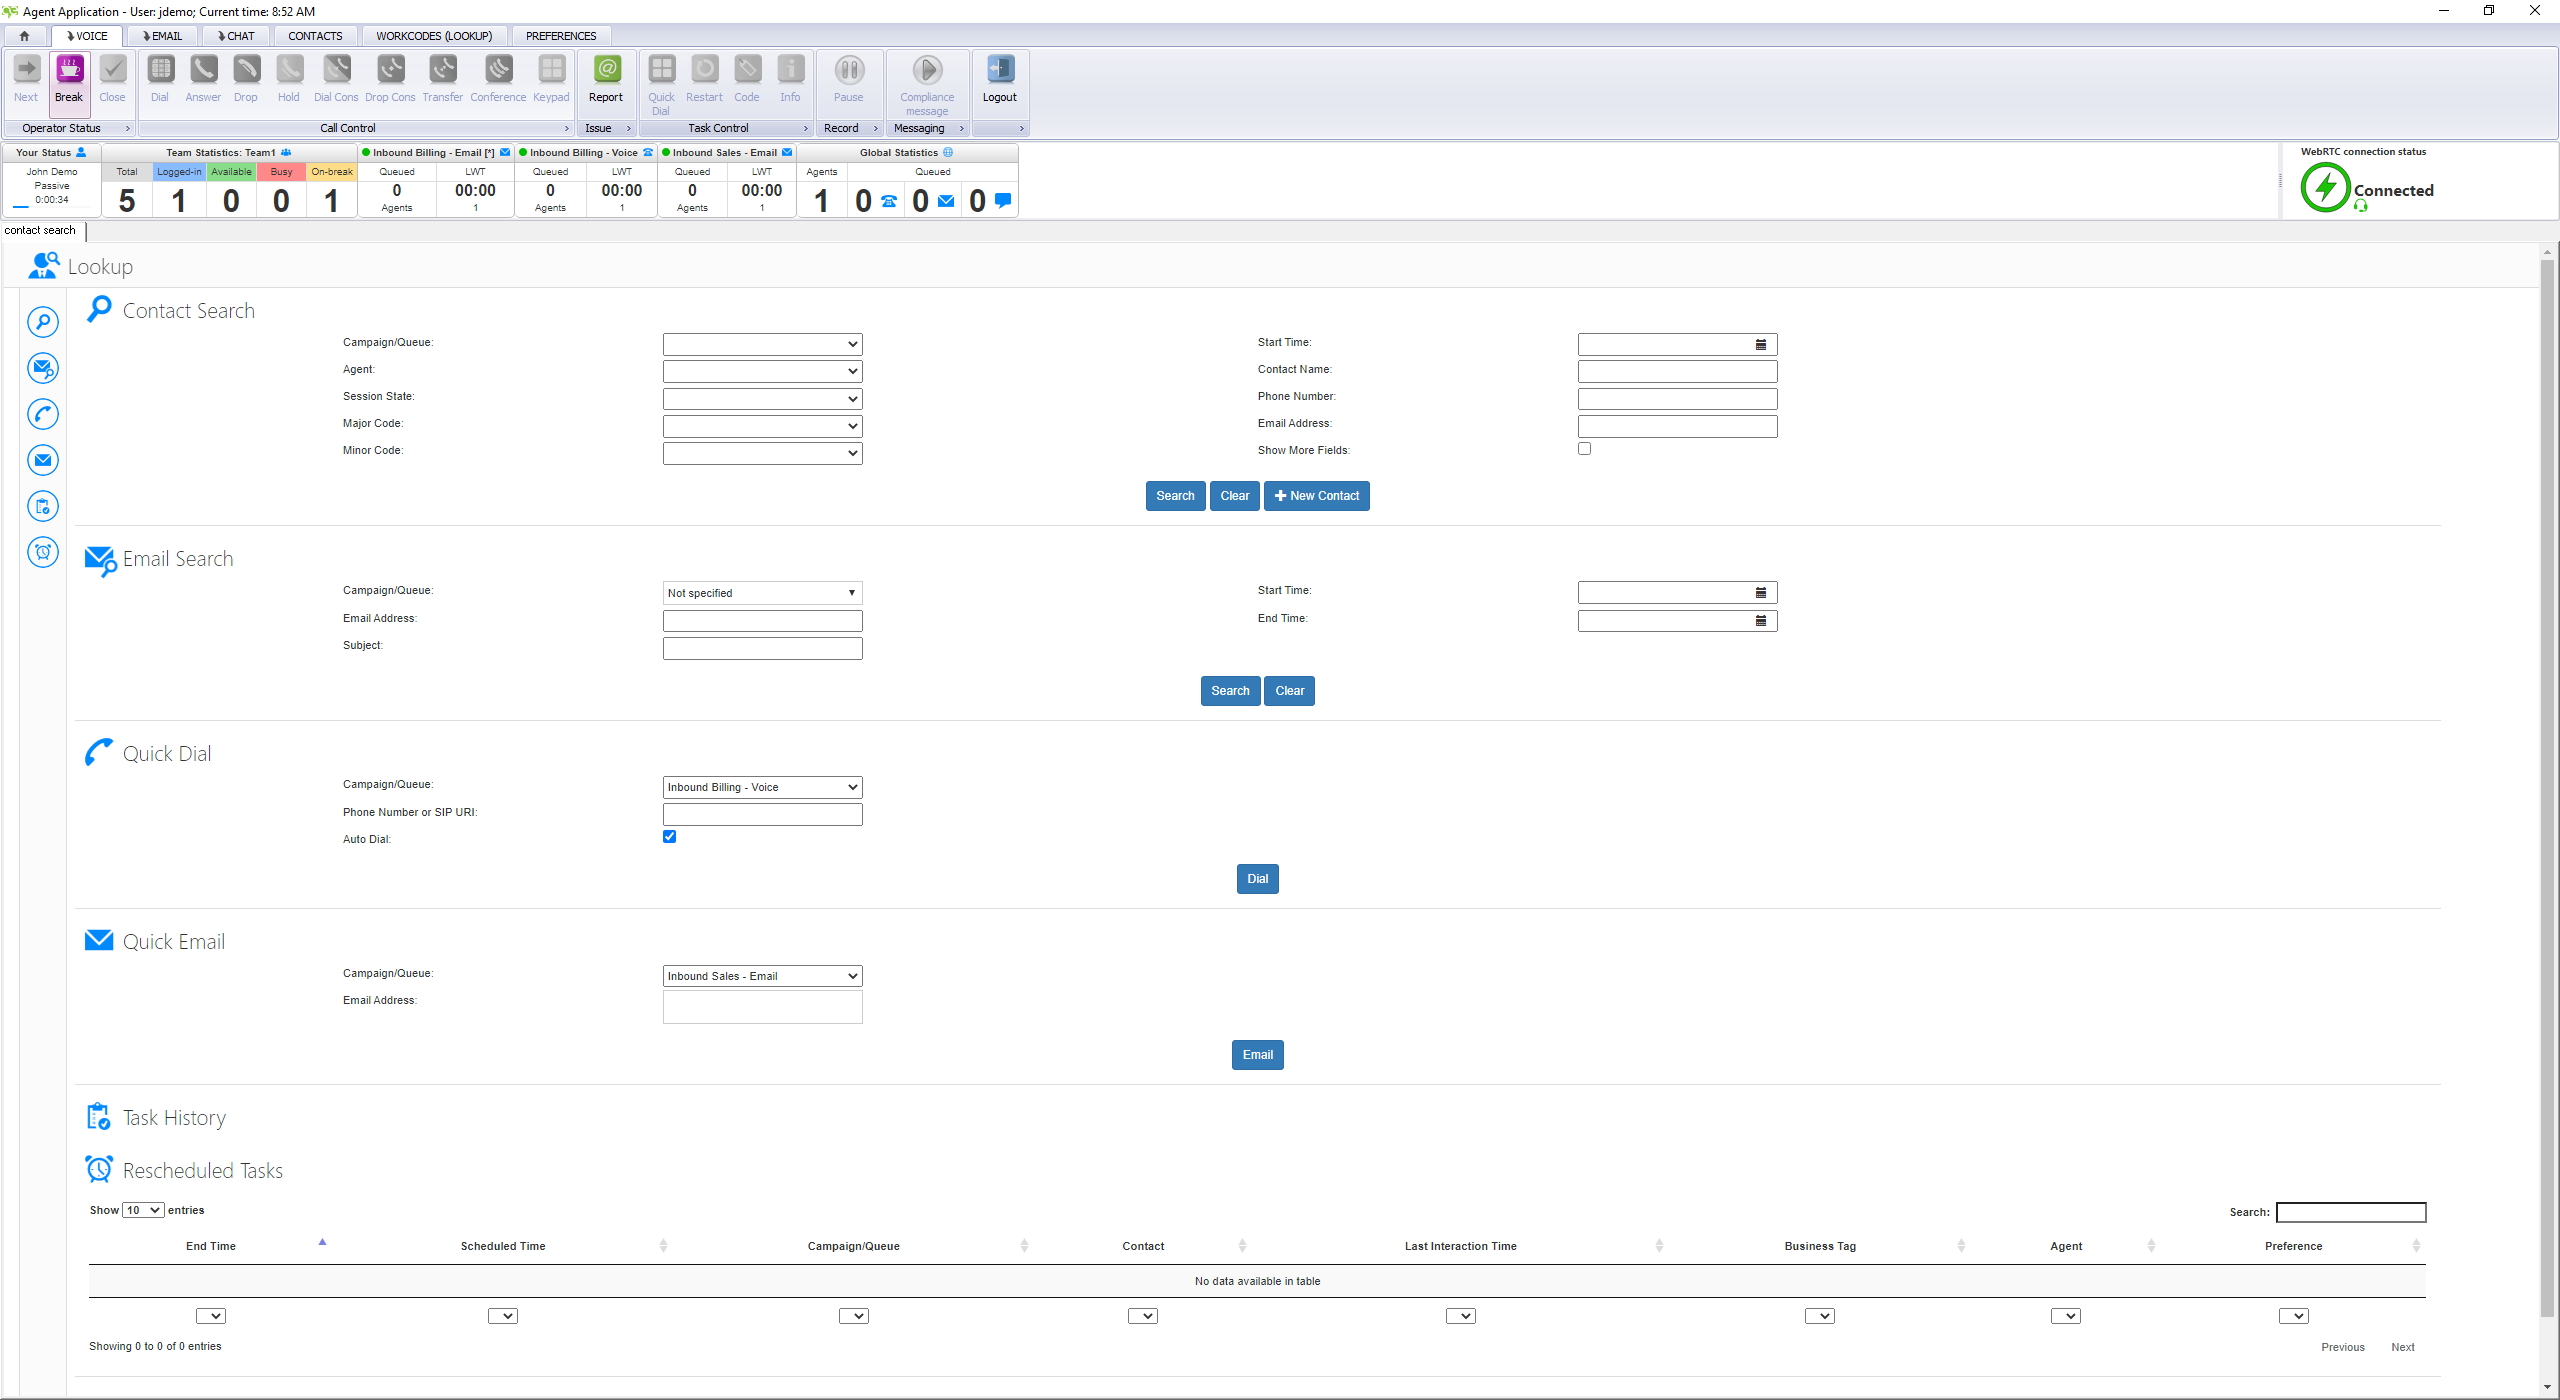Click the Email button under Quick Email

pos(1257,1055)
